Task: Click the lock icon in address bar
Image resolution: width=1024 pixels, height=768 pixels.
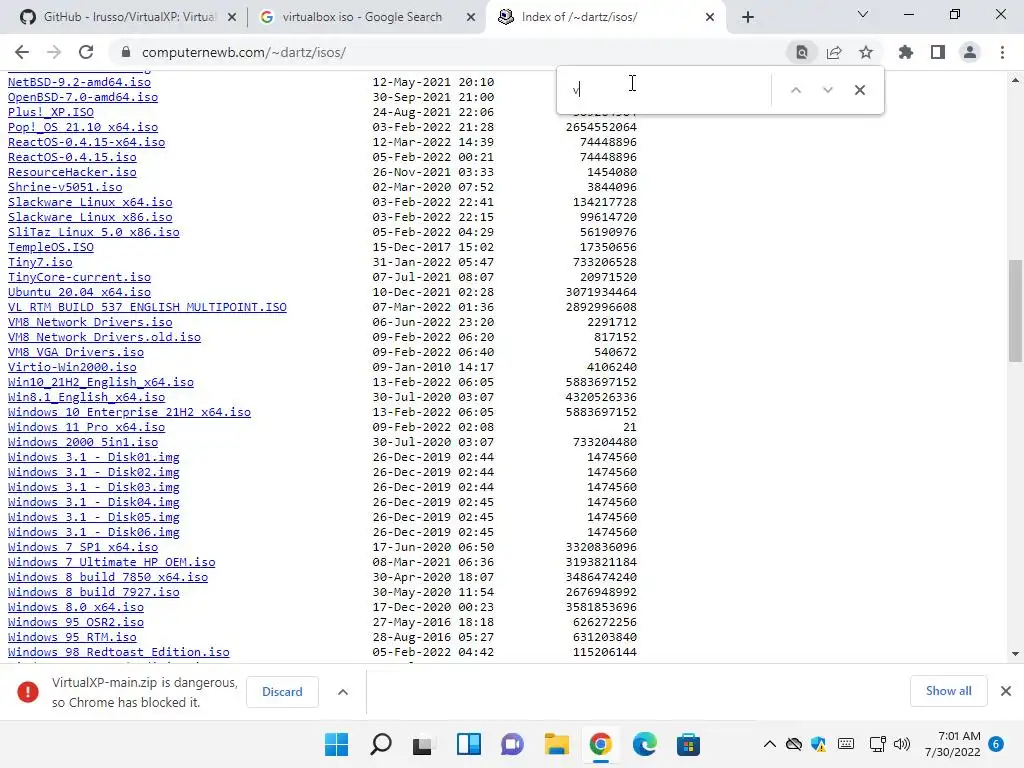Action: (x=126, y=52)
